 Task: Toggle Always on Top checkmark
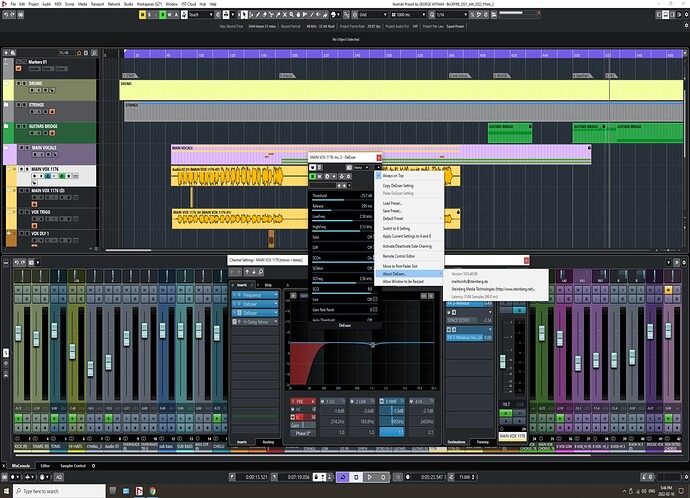click(379, 176)
